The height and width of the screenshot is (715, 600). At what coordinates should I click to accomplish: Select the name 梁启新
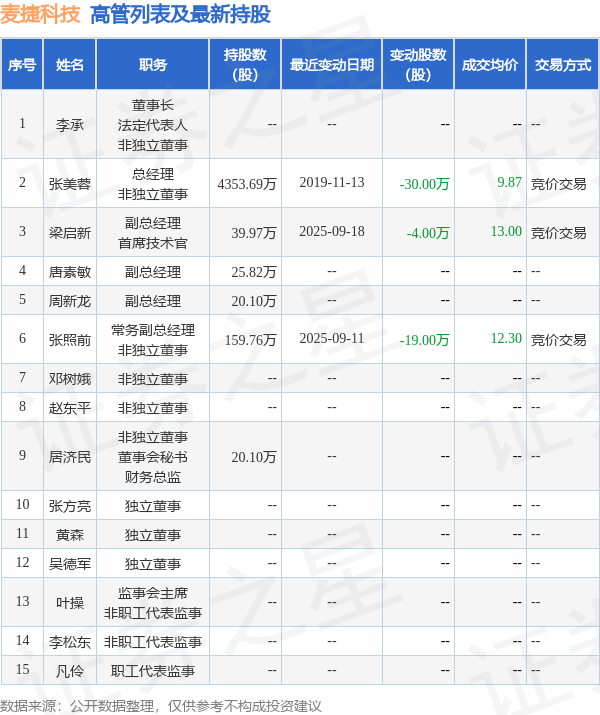[70, 233]
